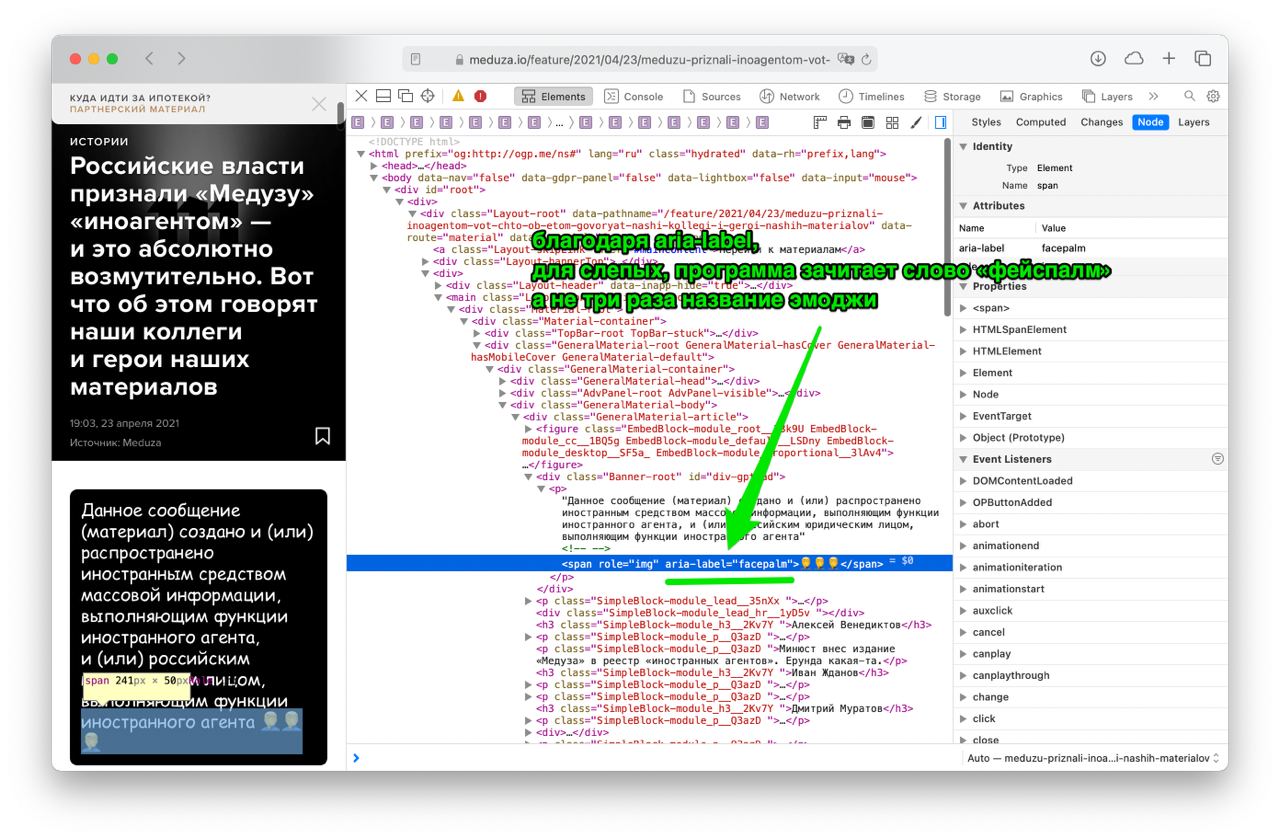Expand the figure EmbedBlock node
The width and height of the screenshot is (1280, 839).
pyautogui.click(x=530, y=429)
